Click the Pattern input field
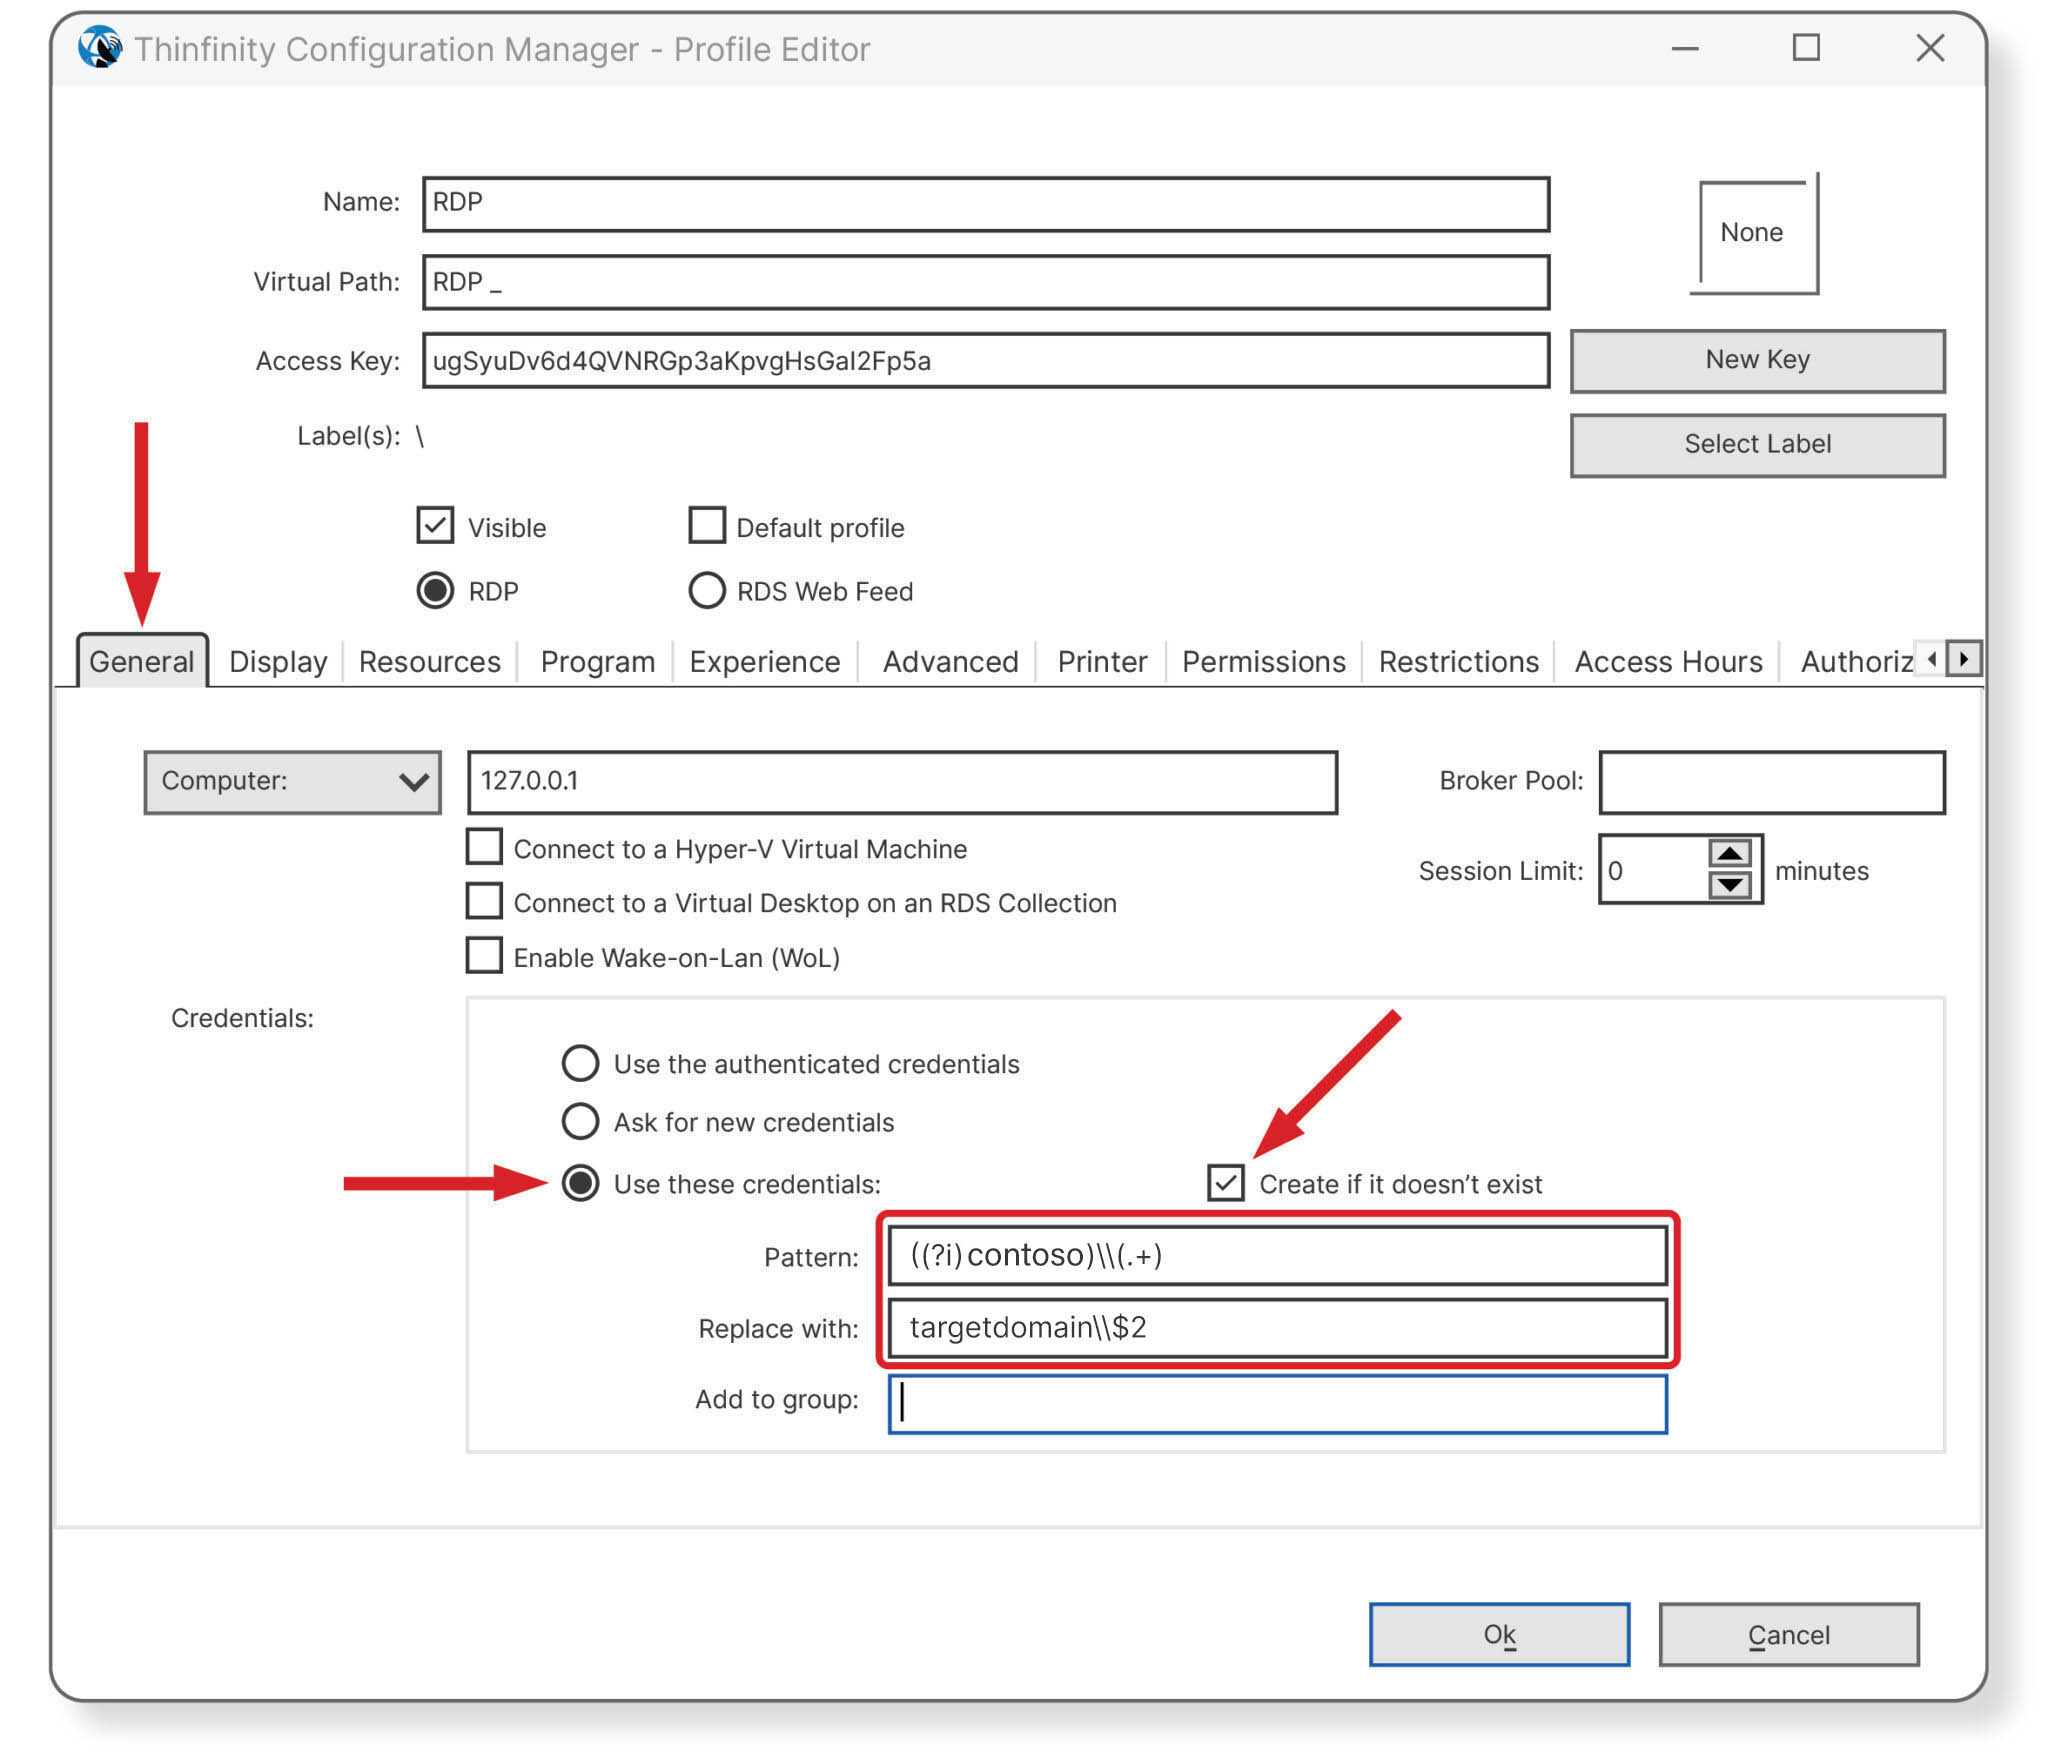Screen dimensions: 2048x1759 (1278, 1255)
